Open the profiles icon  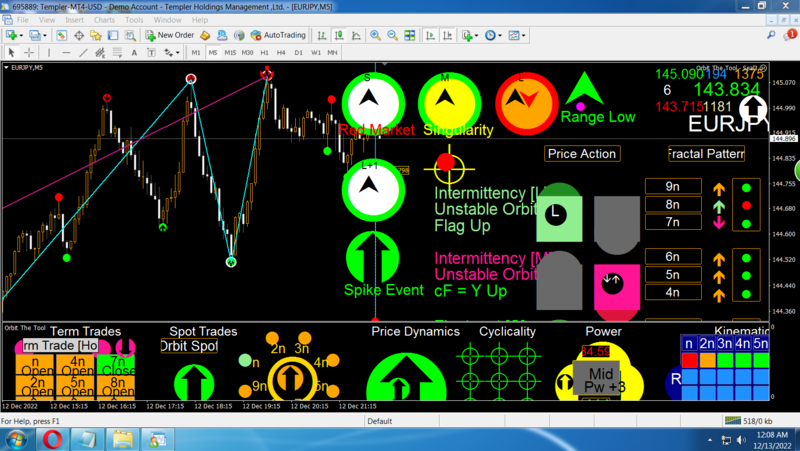(34, 35)
